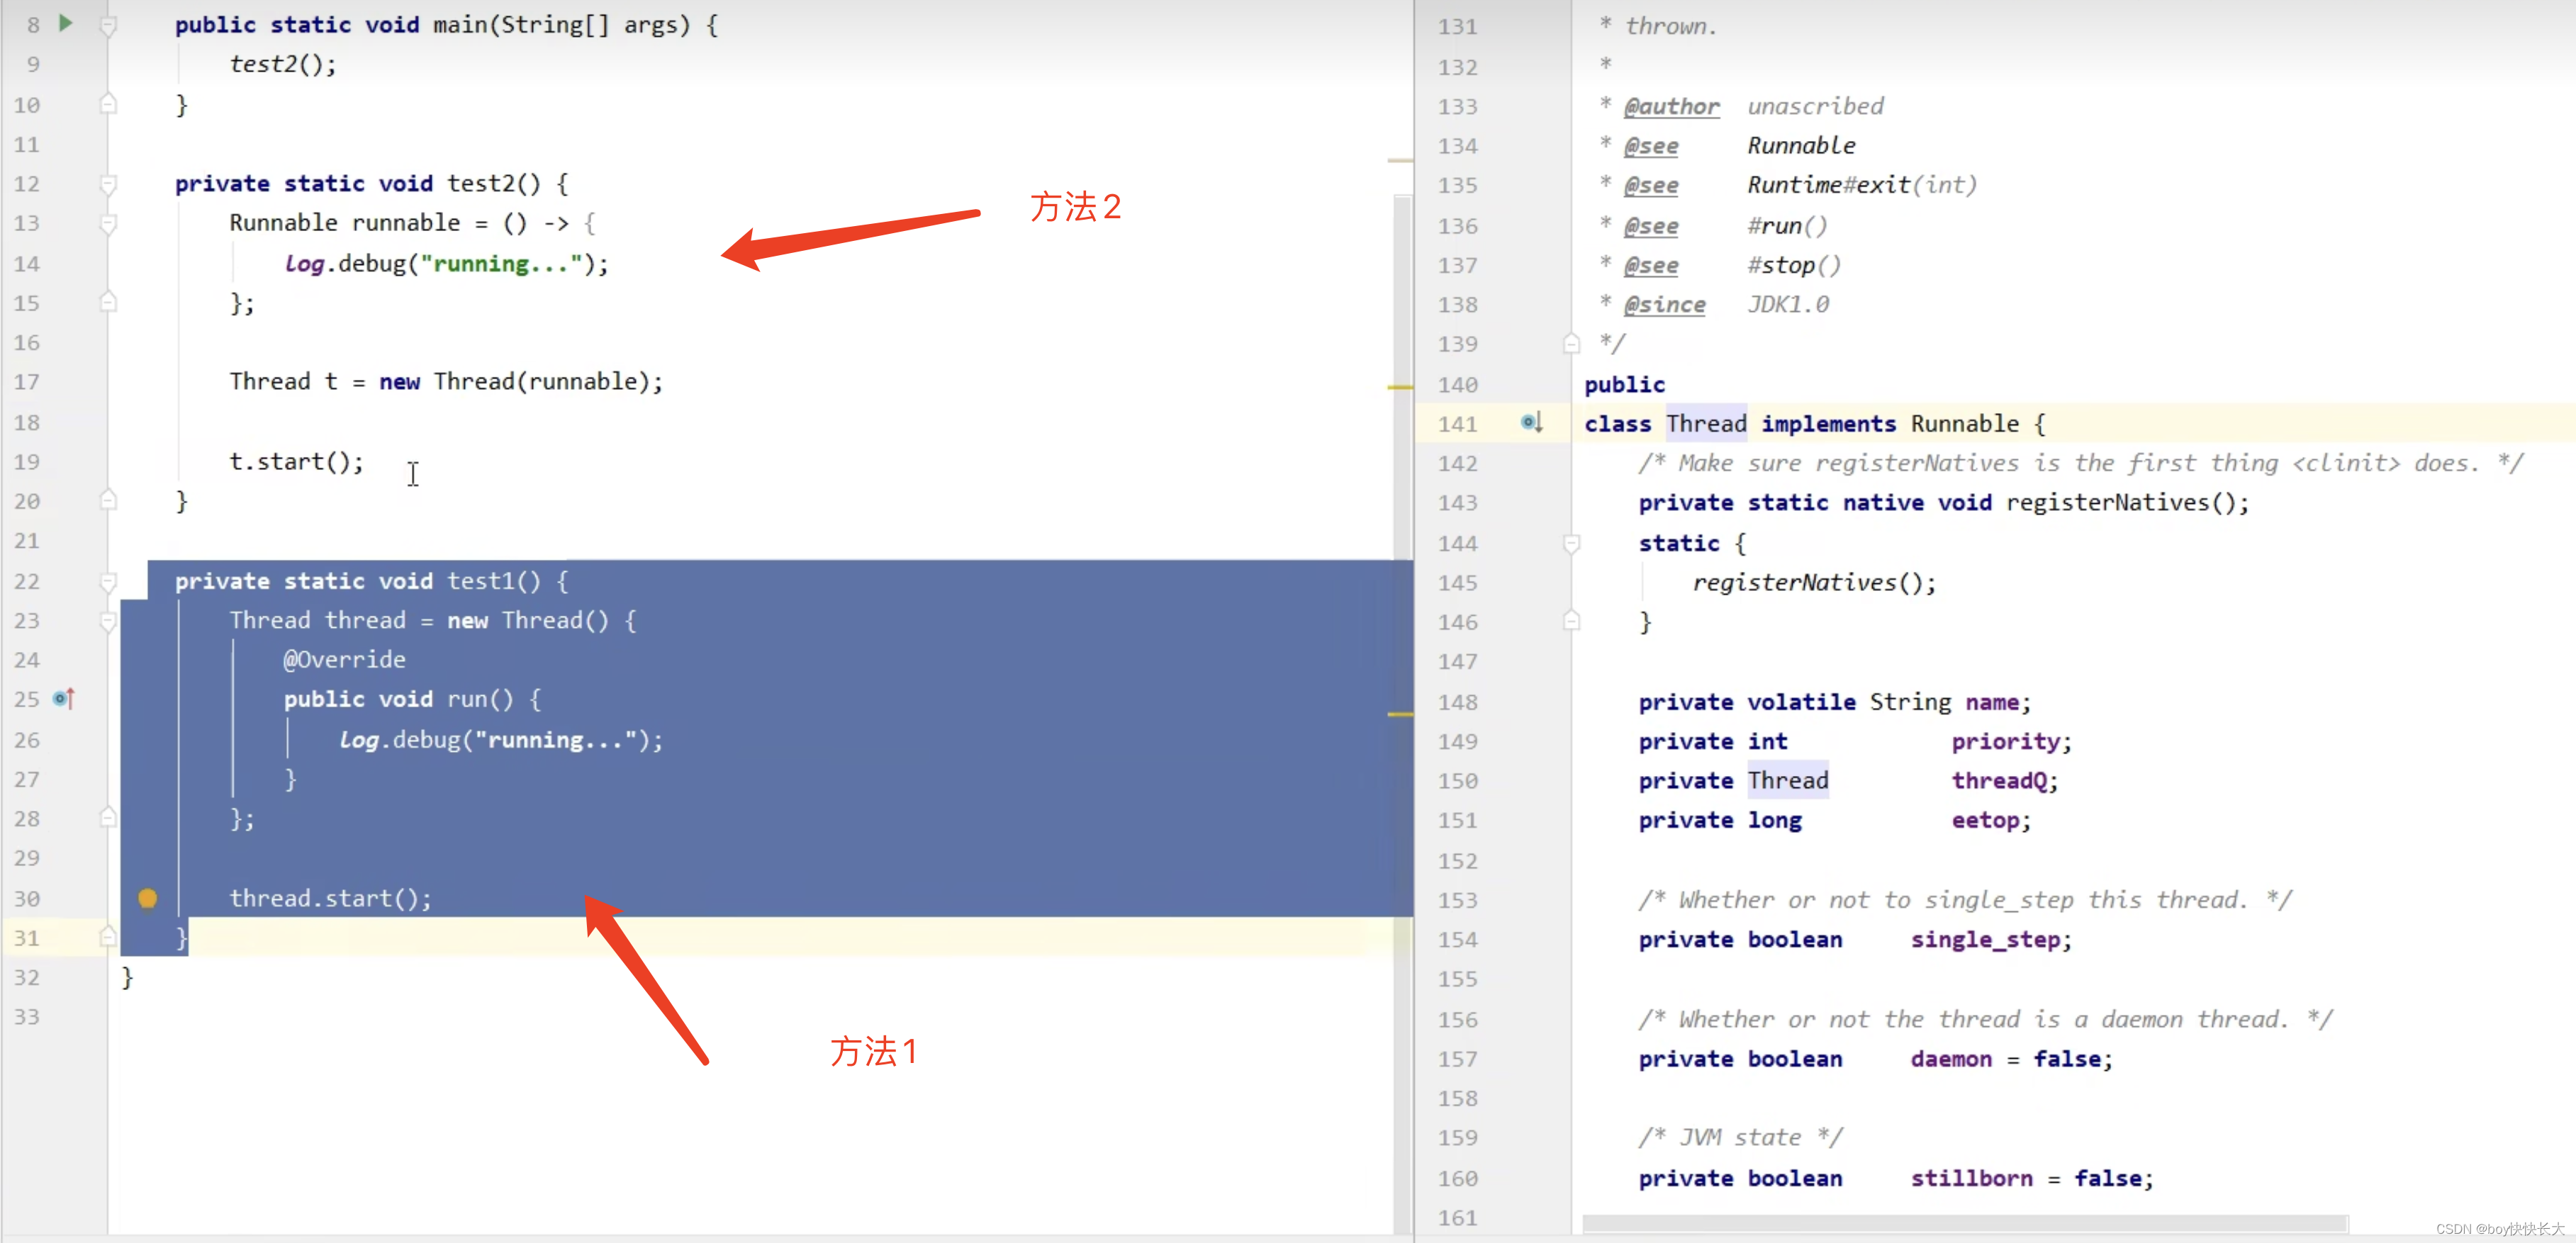Click 'Runnable runnable' declaration on line 13

345,223
